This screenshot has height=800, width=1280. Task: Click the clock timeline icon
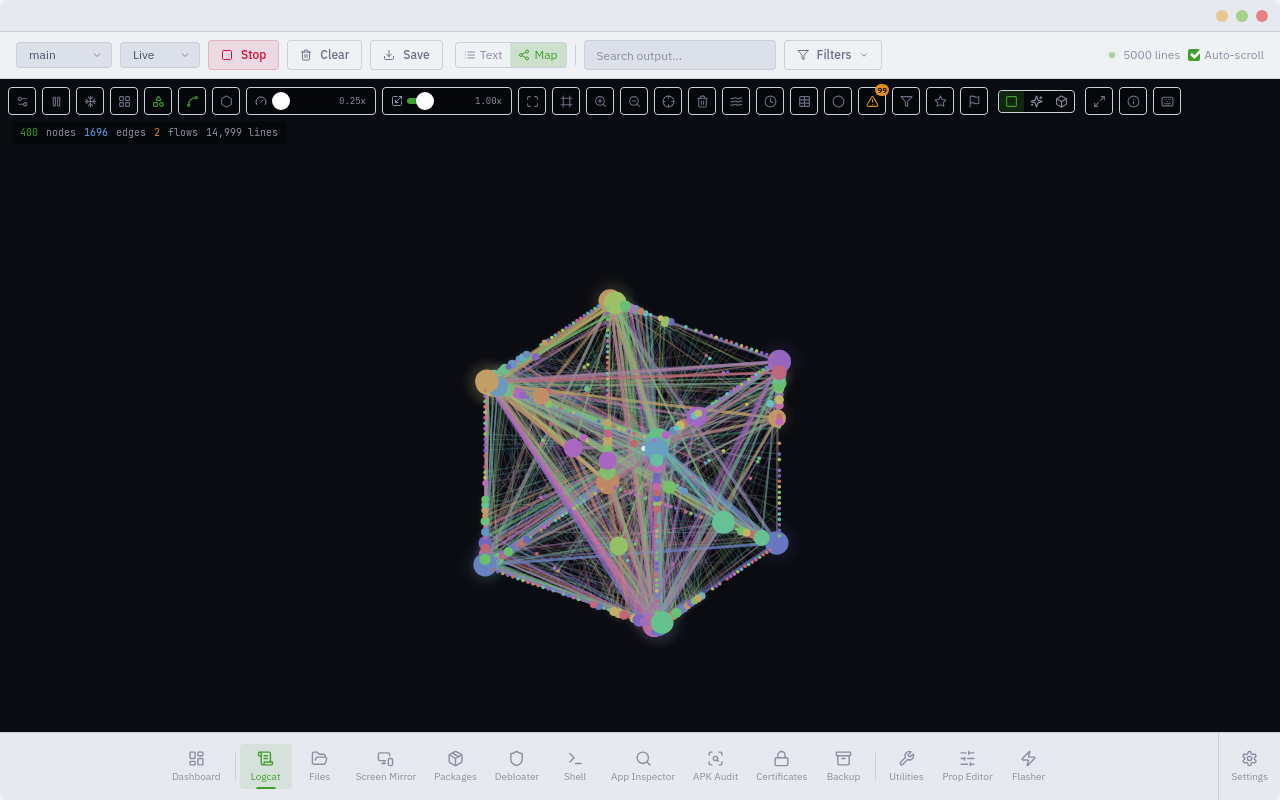point(770,101)
